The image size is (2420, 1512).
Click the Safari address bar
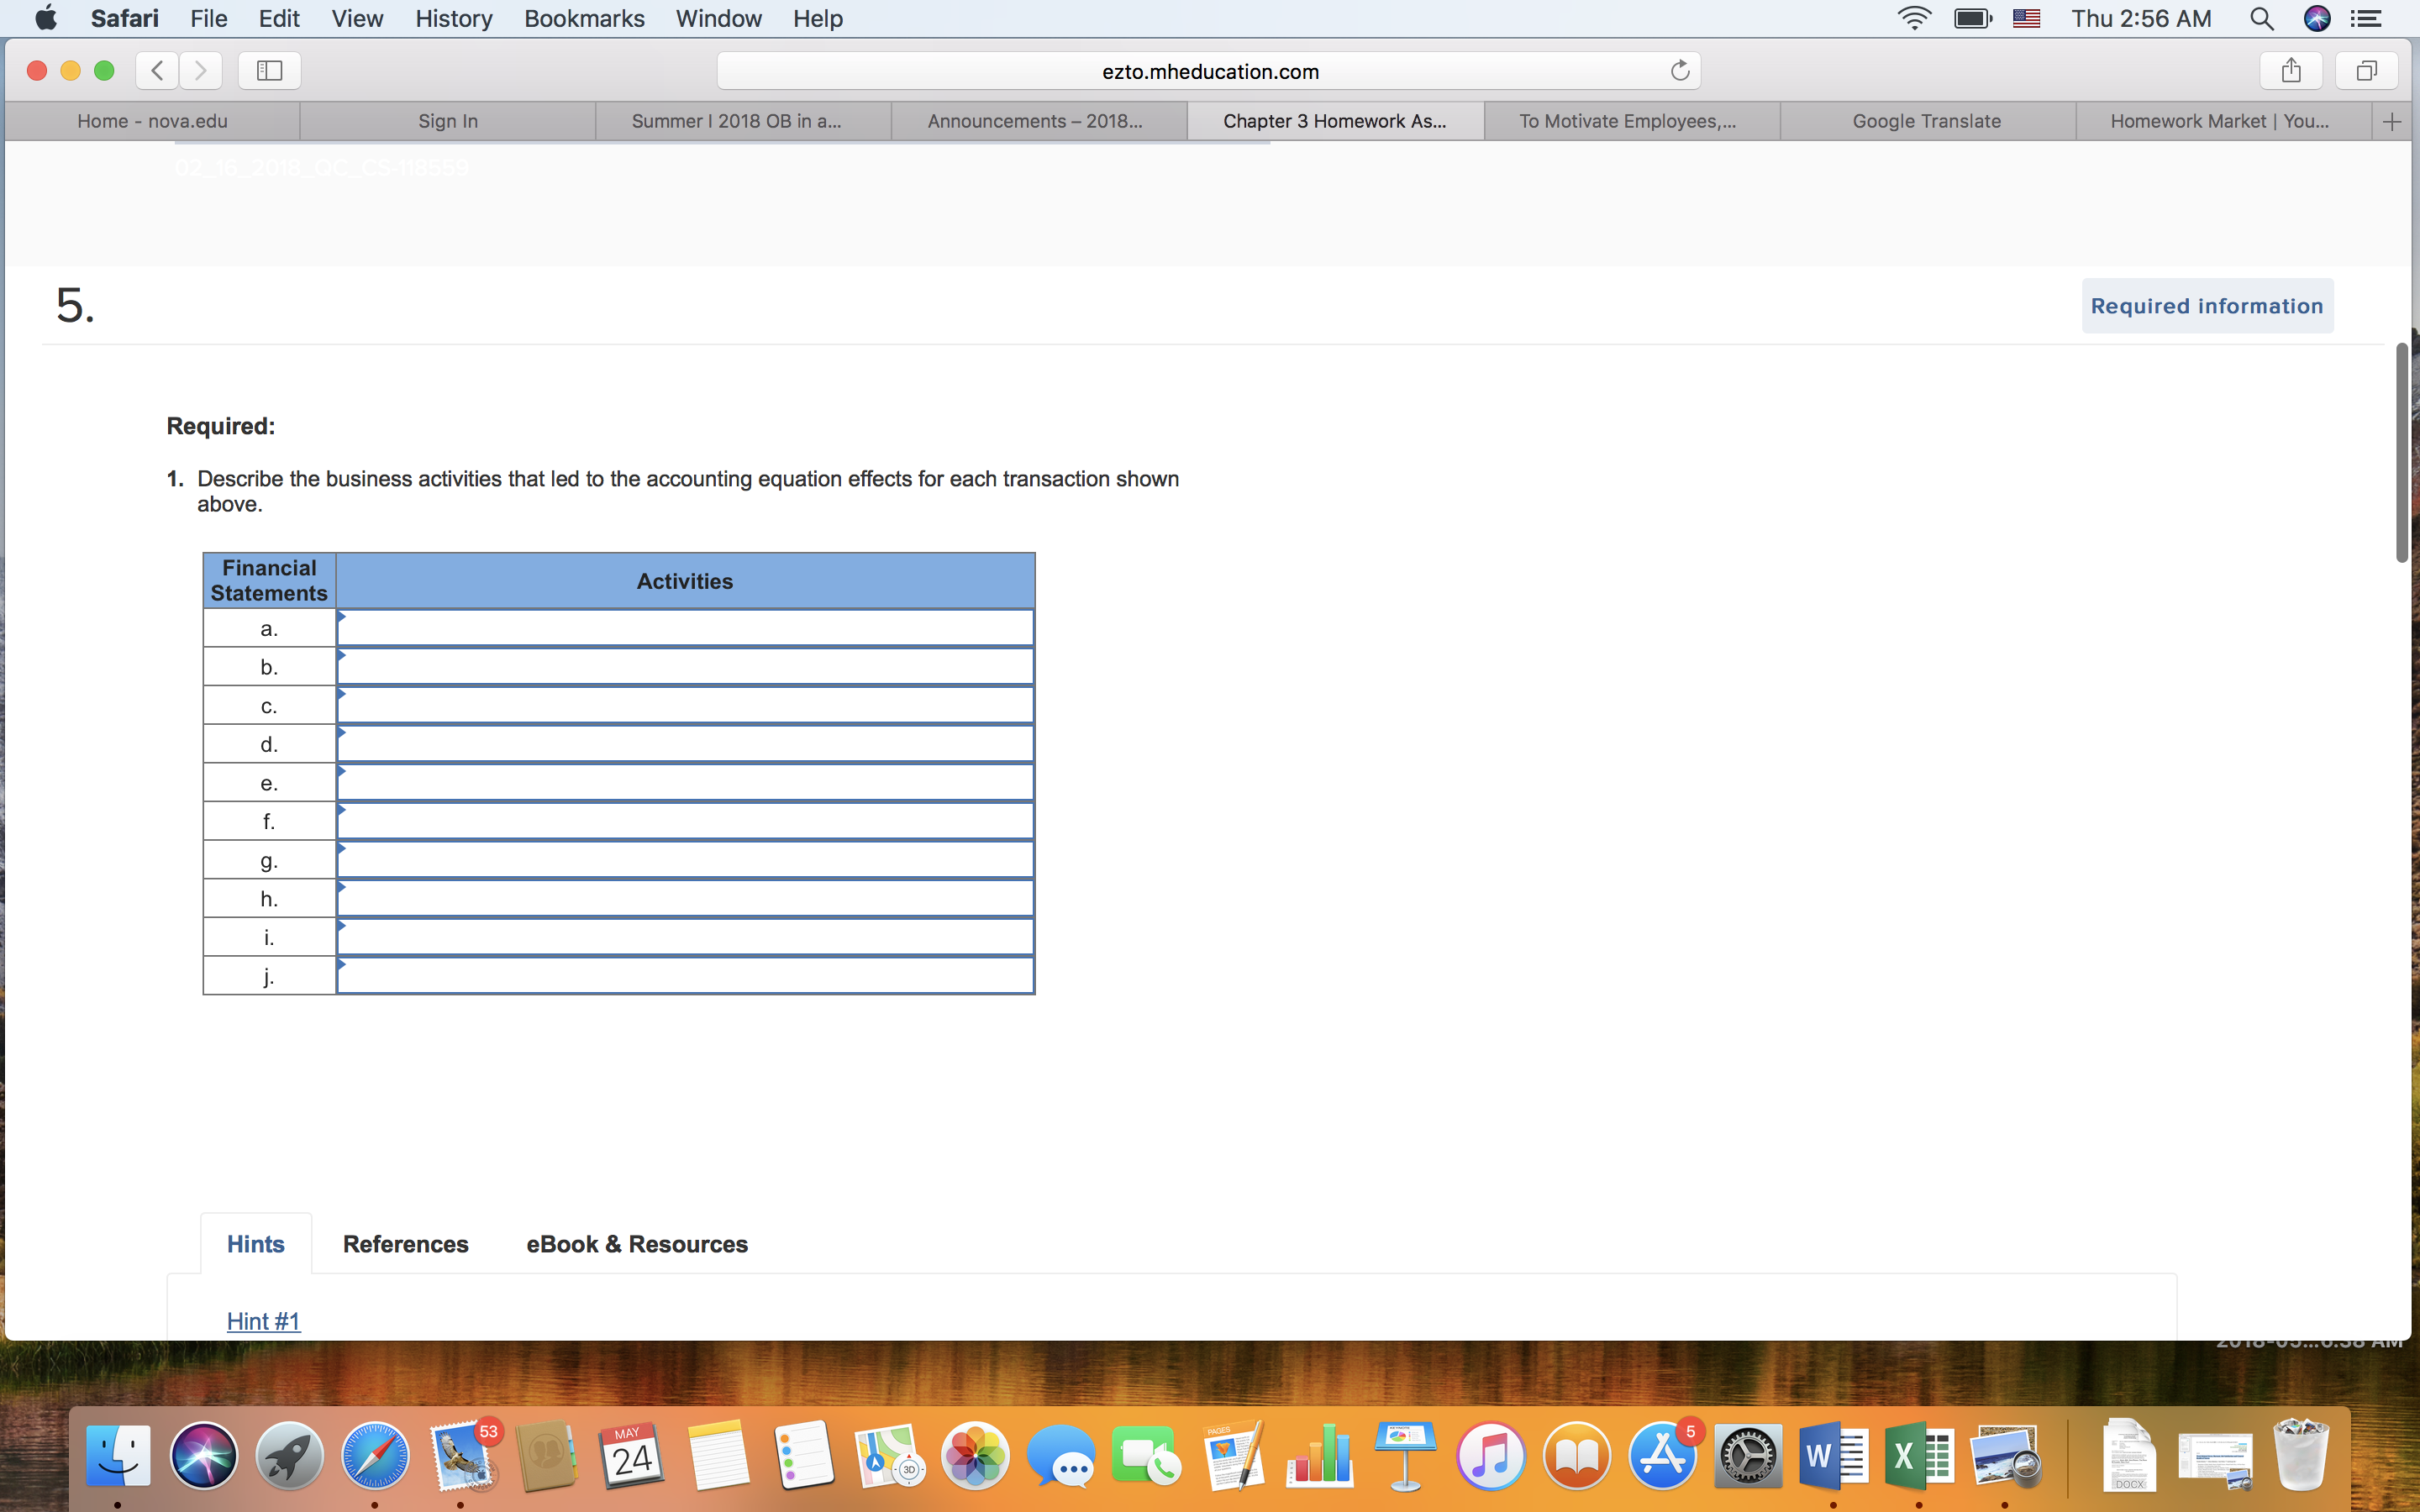(x=1209, y=70)
